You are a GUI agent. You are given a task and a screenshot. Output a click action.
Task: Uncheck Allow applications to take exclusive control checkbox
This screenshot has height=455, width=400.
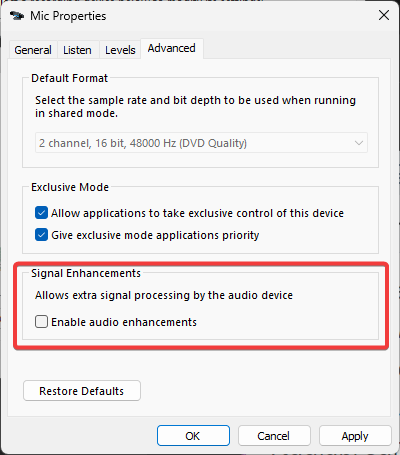coord(41,213)
